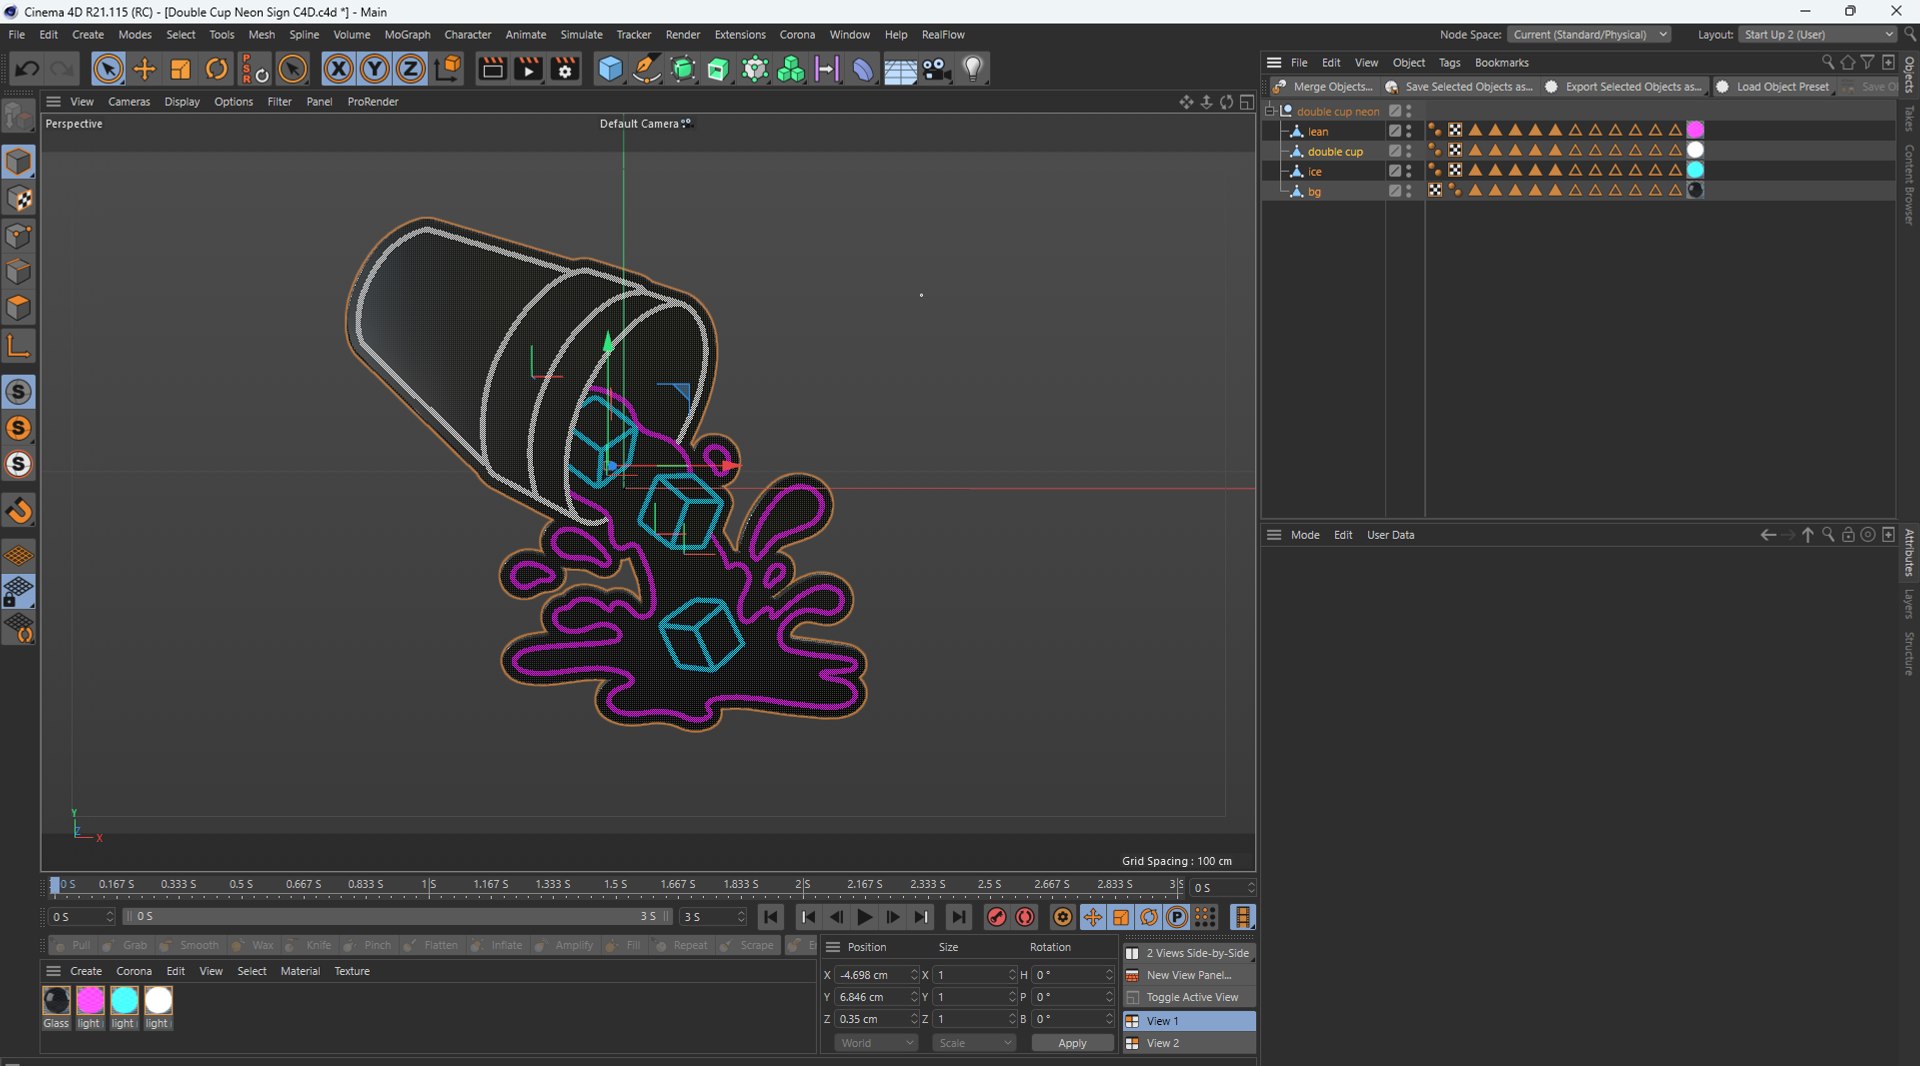
Task: Click the Undo arrow icon
Action: [x=27, y=69]
